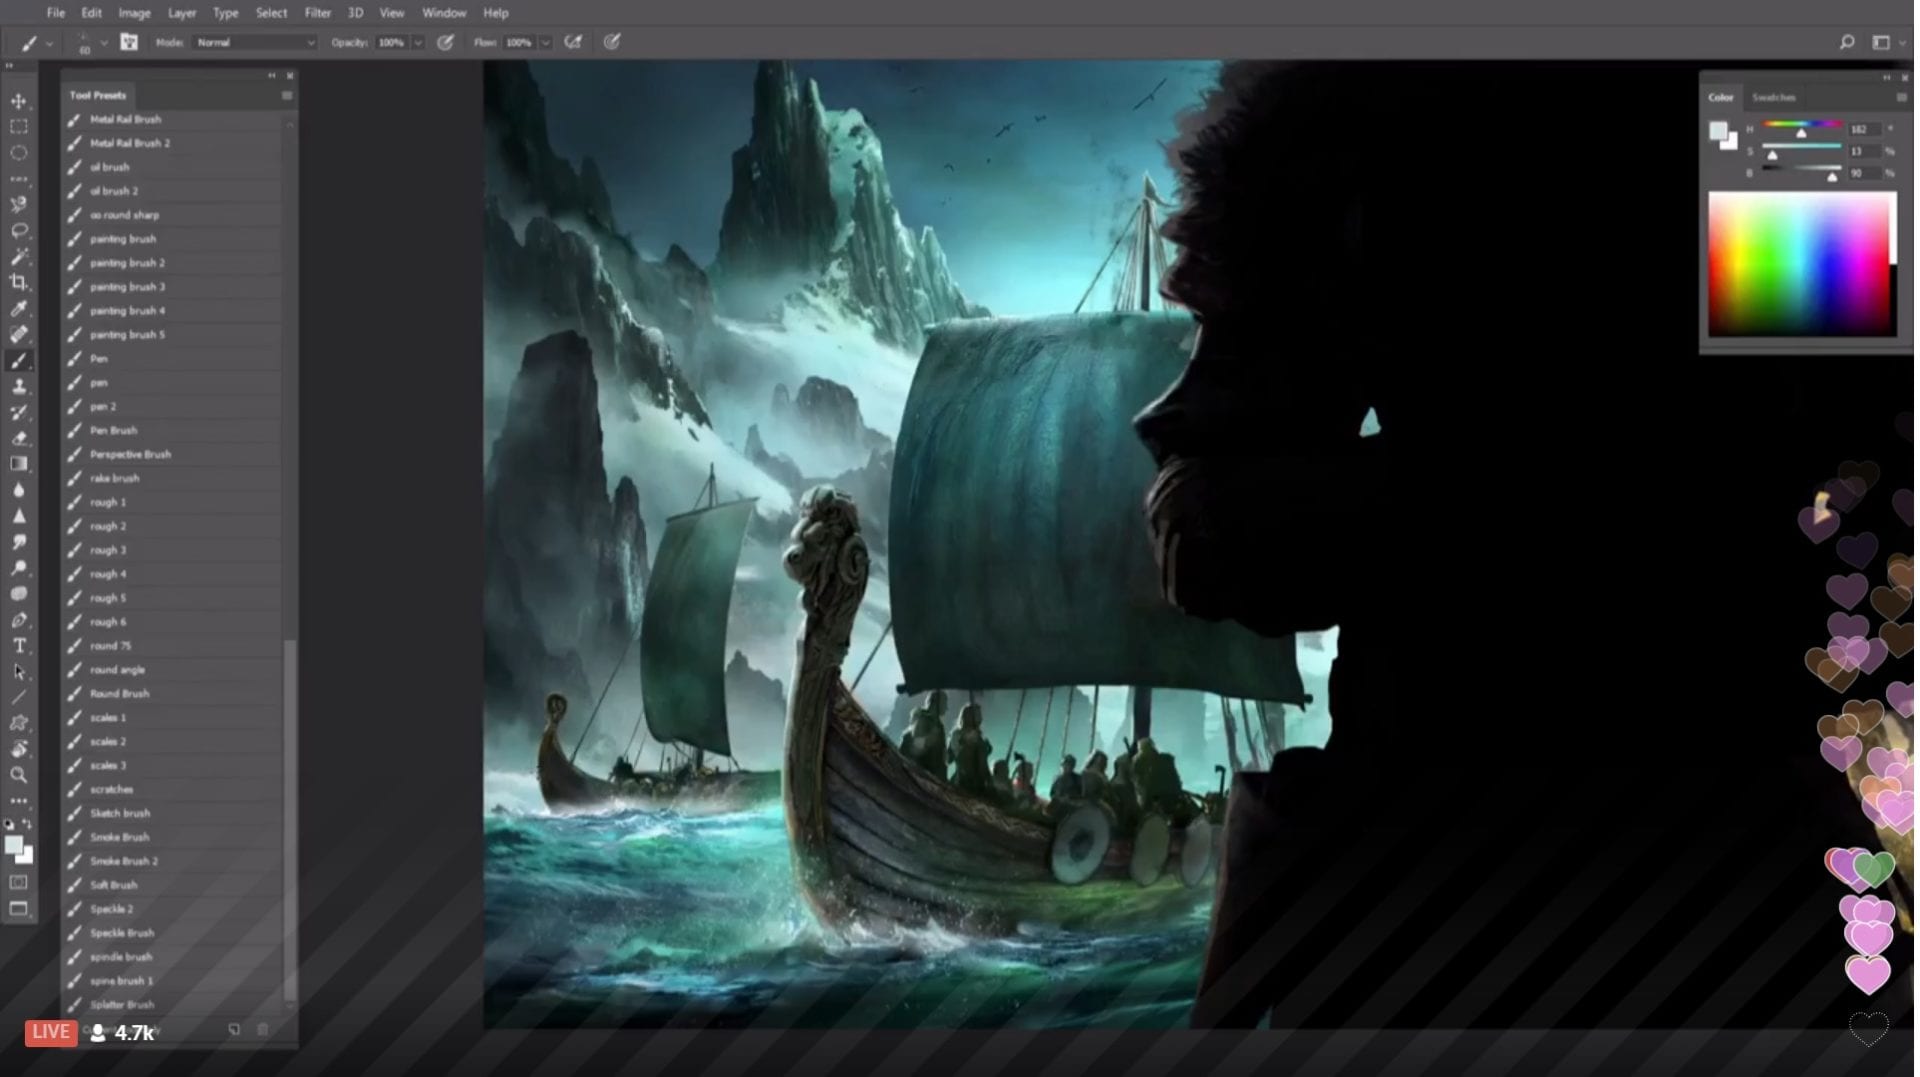
Task: Enable airbrush-style build-up effect
Action: 573,42
